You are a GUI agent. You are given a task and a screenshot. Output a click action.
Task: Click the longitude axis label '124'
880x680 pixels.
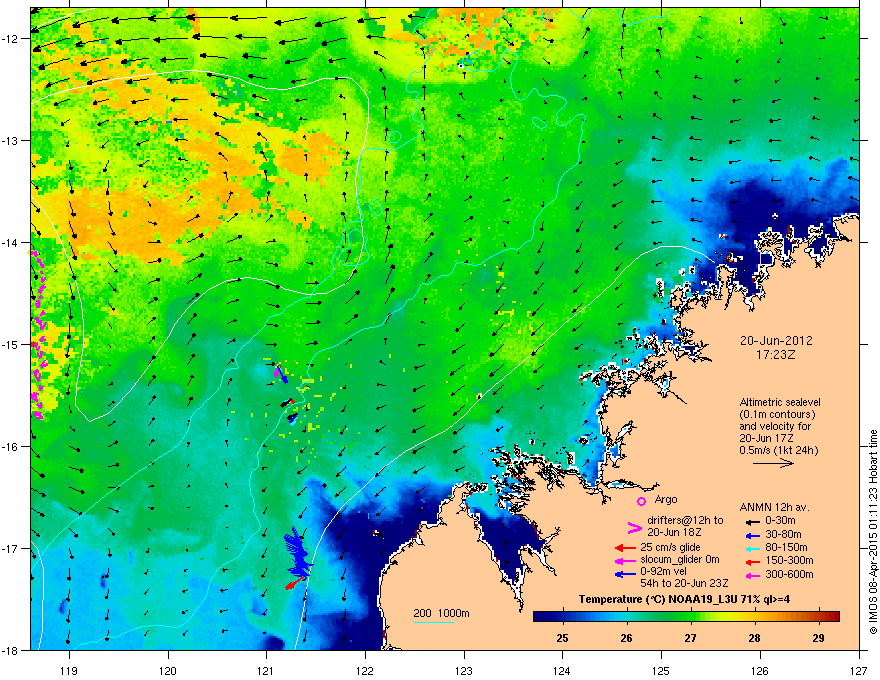coord(562,670)
